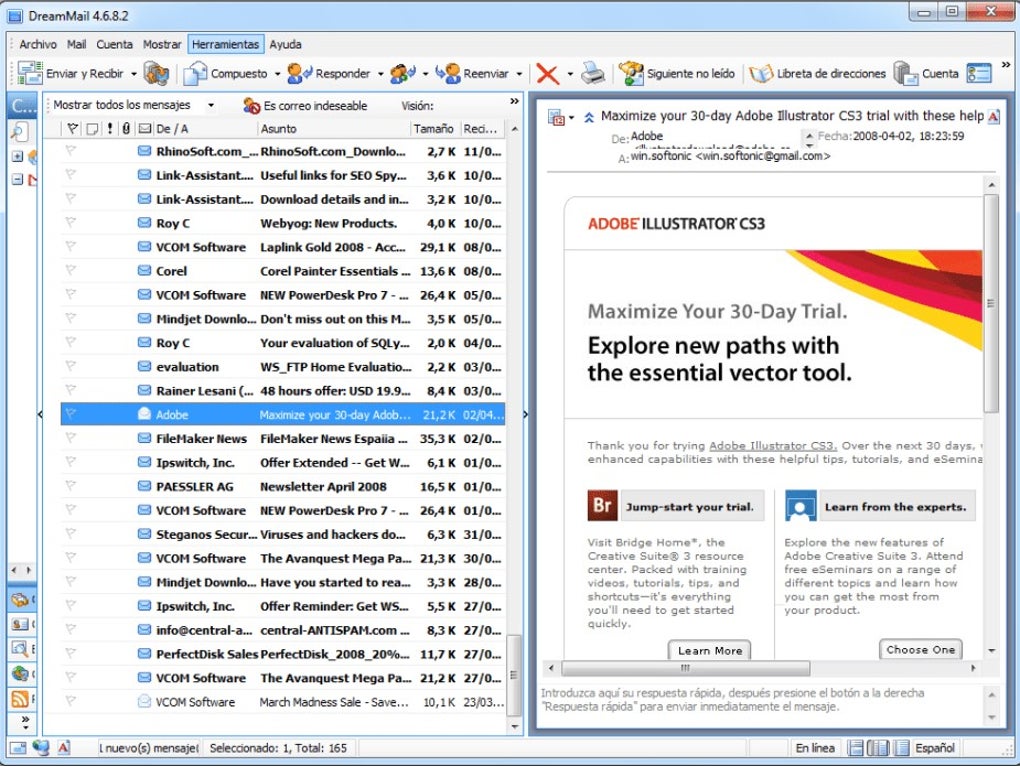The height and width of the screenshot is (766, 1020).
Task: Toggle flag on FileMaker News message
Action: [71, 438]
